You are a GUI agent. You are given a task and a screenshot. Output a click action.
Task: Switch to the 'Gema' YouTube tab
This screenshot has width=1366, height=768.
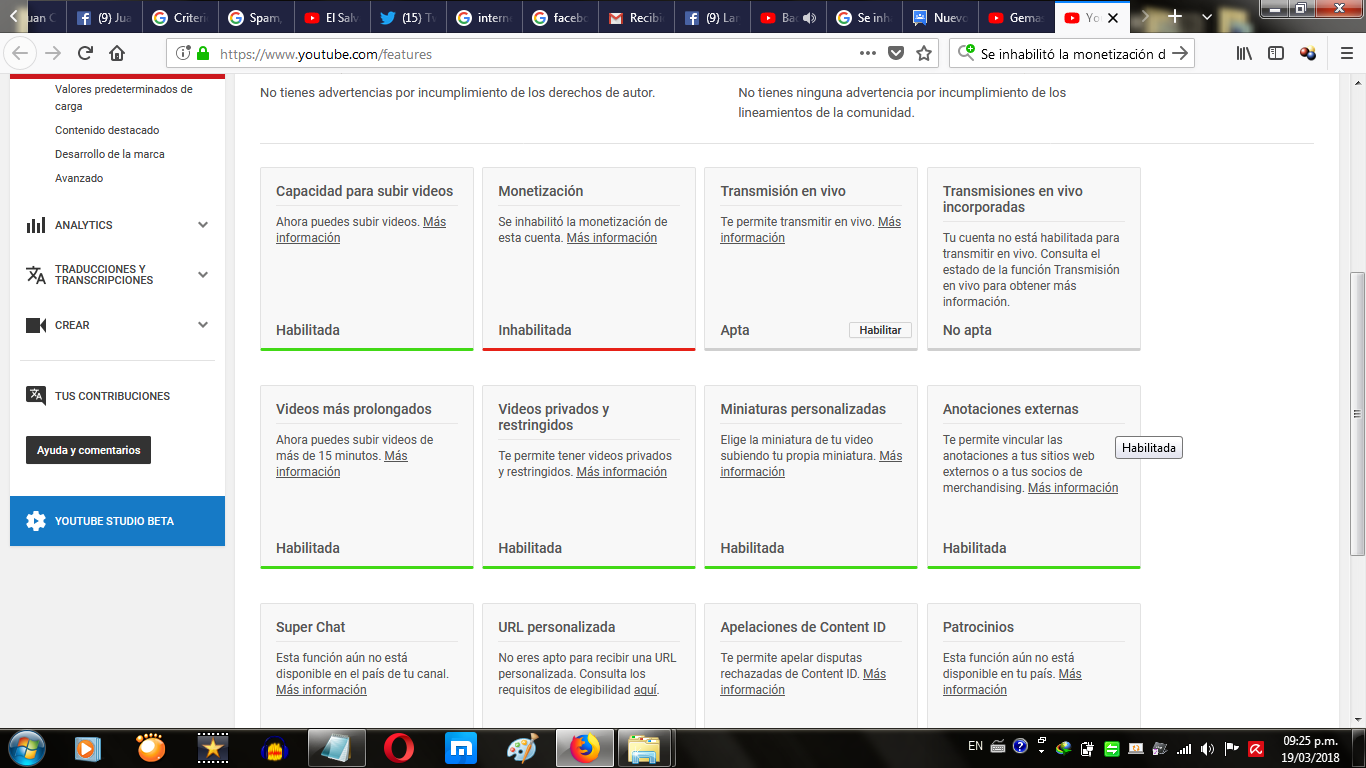pos(1014,17)
